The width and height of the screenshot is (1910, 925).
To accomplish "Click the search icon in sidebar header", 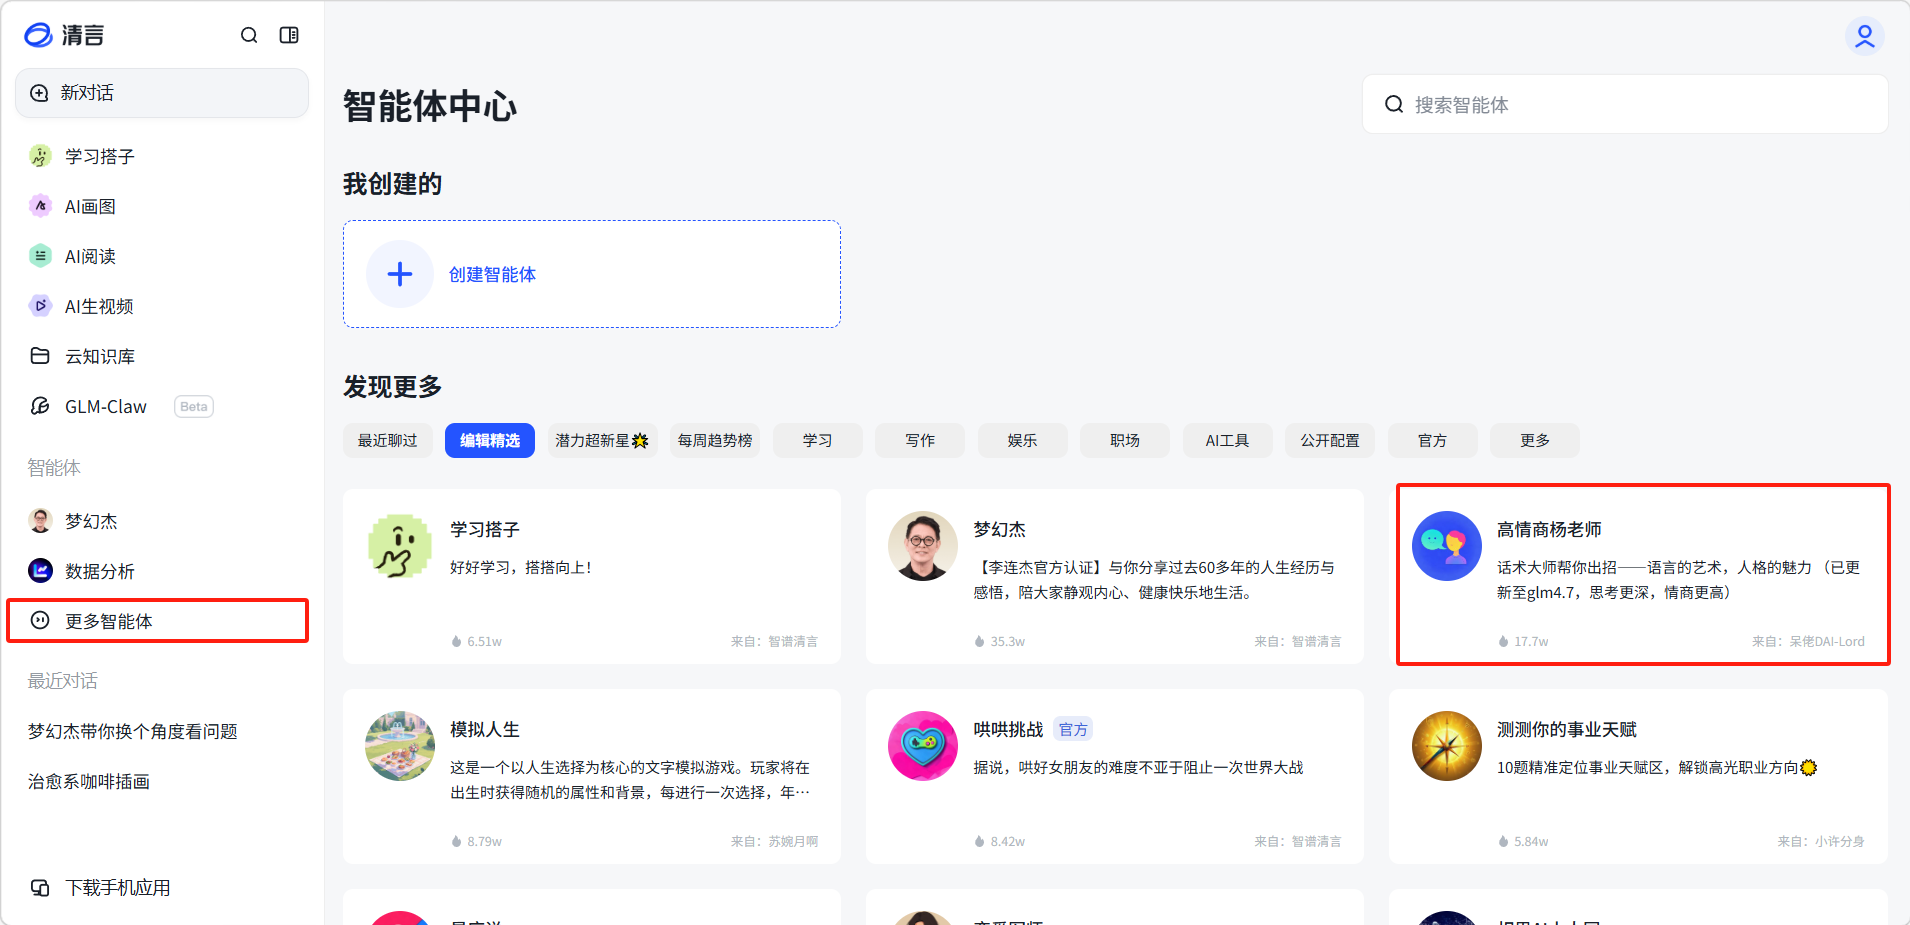I will pyautogui.click(x=249, y=35).
